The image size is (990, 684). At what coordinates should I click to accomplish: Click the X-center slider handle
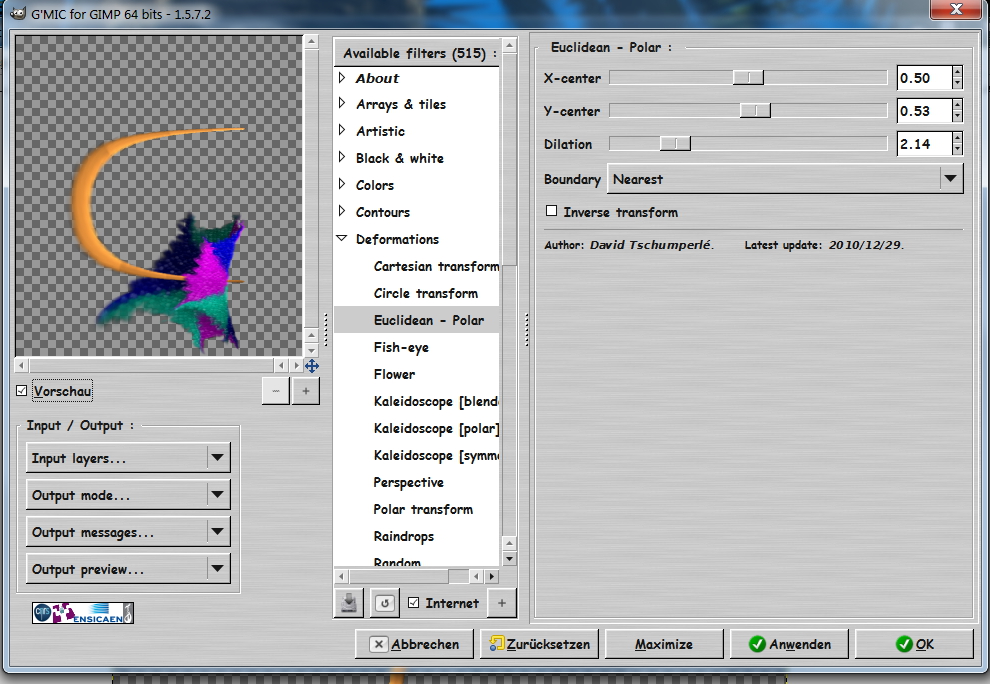[748, 78]
